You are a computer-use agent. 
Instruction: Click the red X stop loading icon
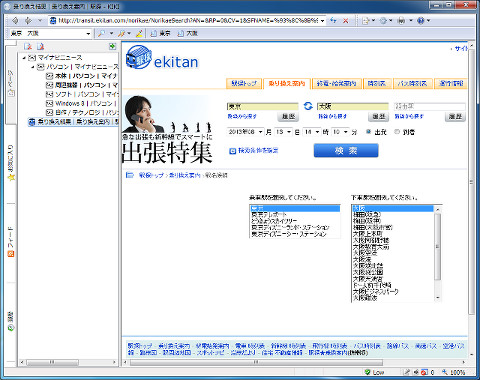point(346,21)
